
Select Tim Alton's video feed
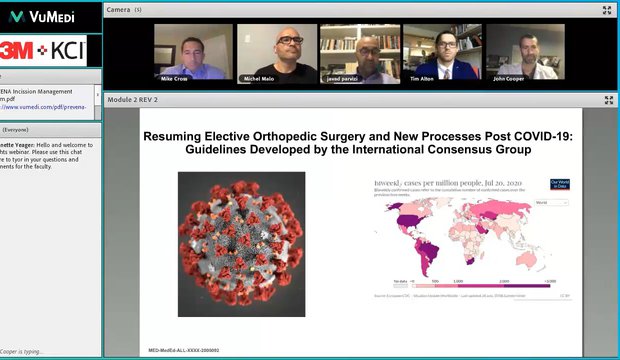(442, 53)
